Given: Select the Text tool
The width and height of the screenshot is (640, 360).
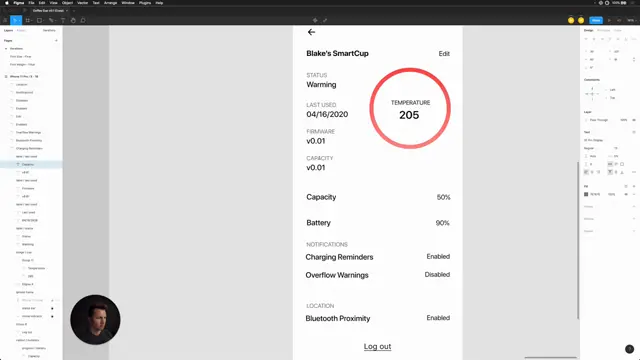Looking at the screenshot, I should tap(63, 20).
